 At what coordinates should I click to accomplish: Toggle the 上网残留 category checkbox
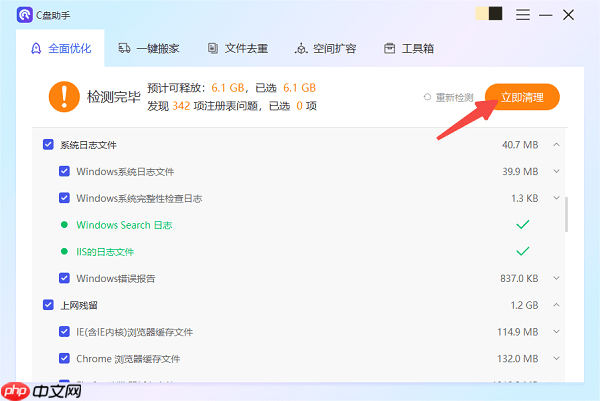click(x=48, y=305)
